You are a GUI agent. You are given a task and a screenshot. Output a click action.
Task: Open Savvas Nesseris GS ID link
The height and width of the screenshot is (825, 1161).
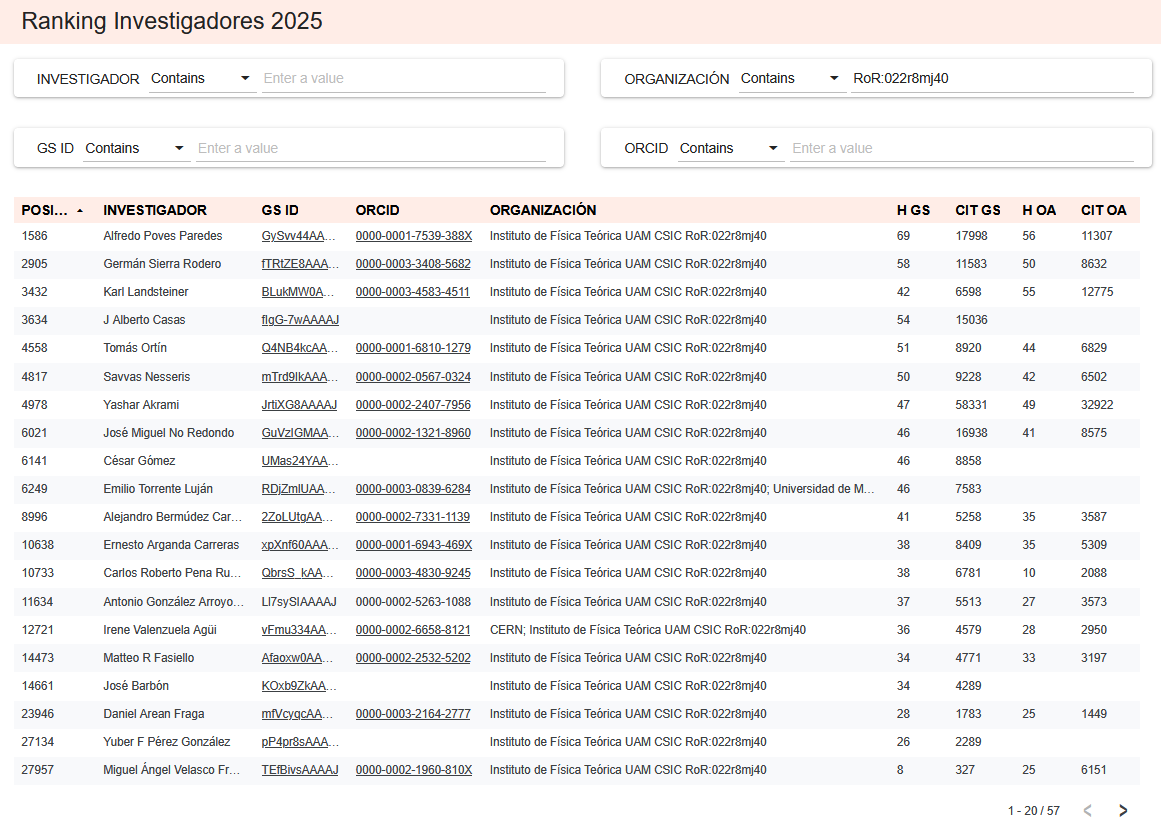[300, 377]
